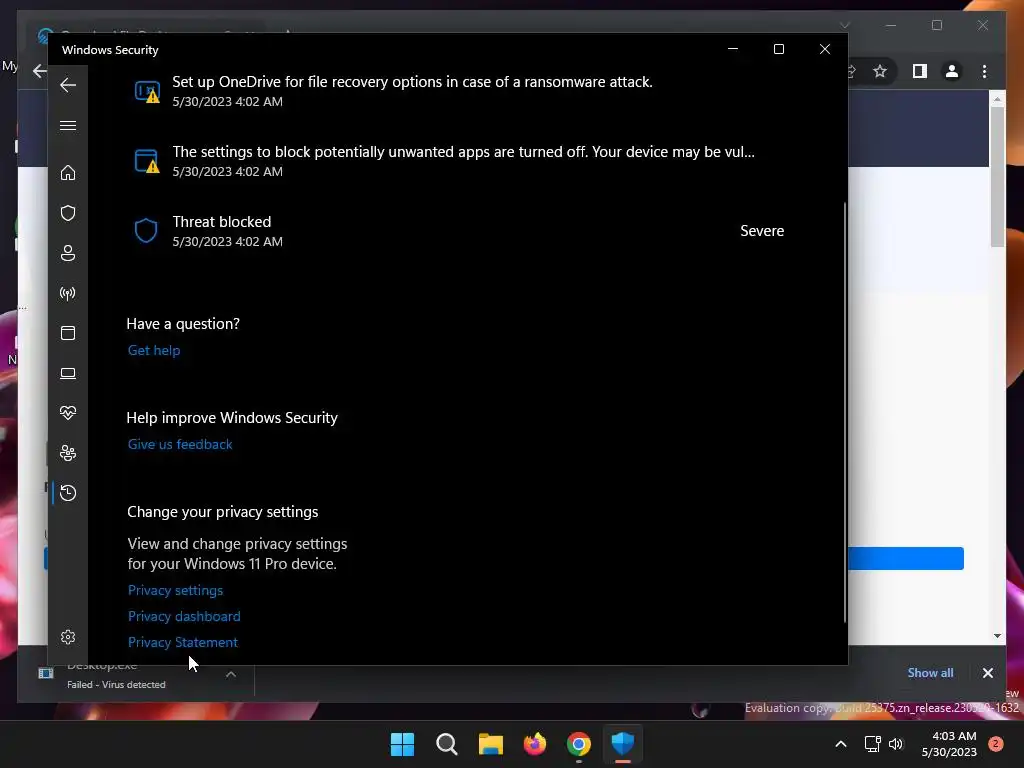Click scroll down arrow in Chrome window

tap(997, 635)
